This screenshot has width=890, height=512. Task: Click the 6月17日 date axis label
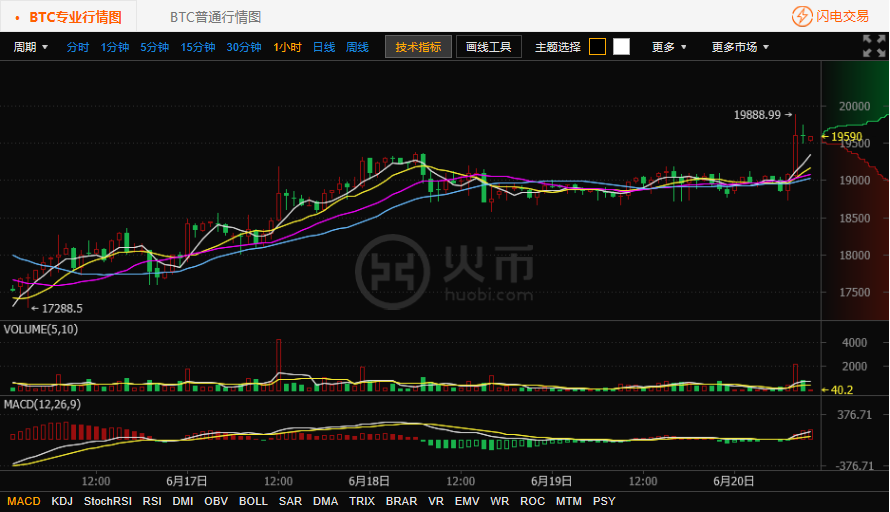click(187, 481)
